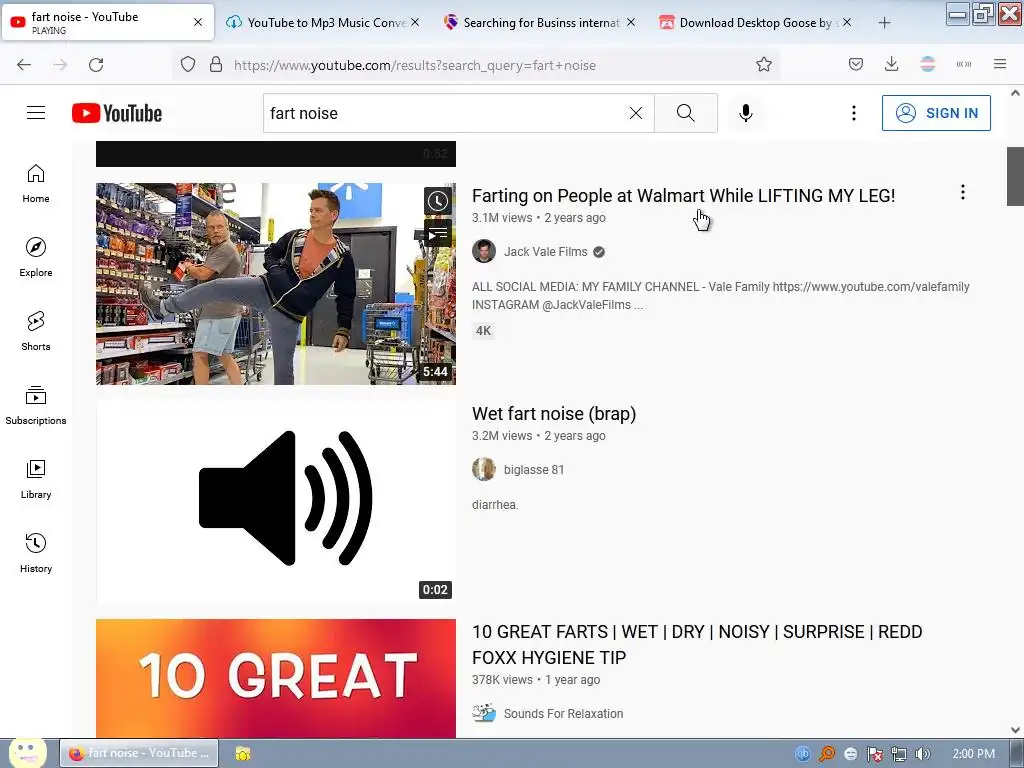Close the fart noise YouTube tab

198,22
